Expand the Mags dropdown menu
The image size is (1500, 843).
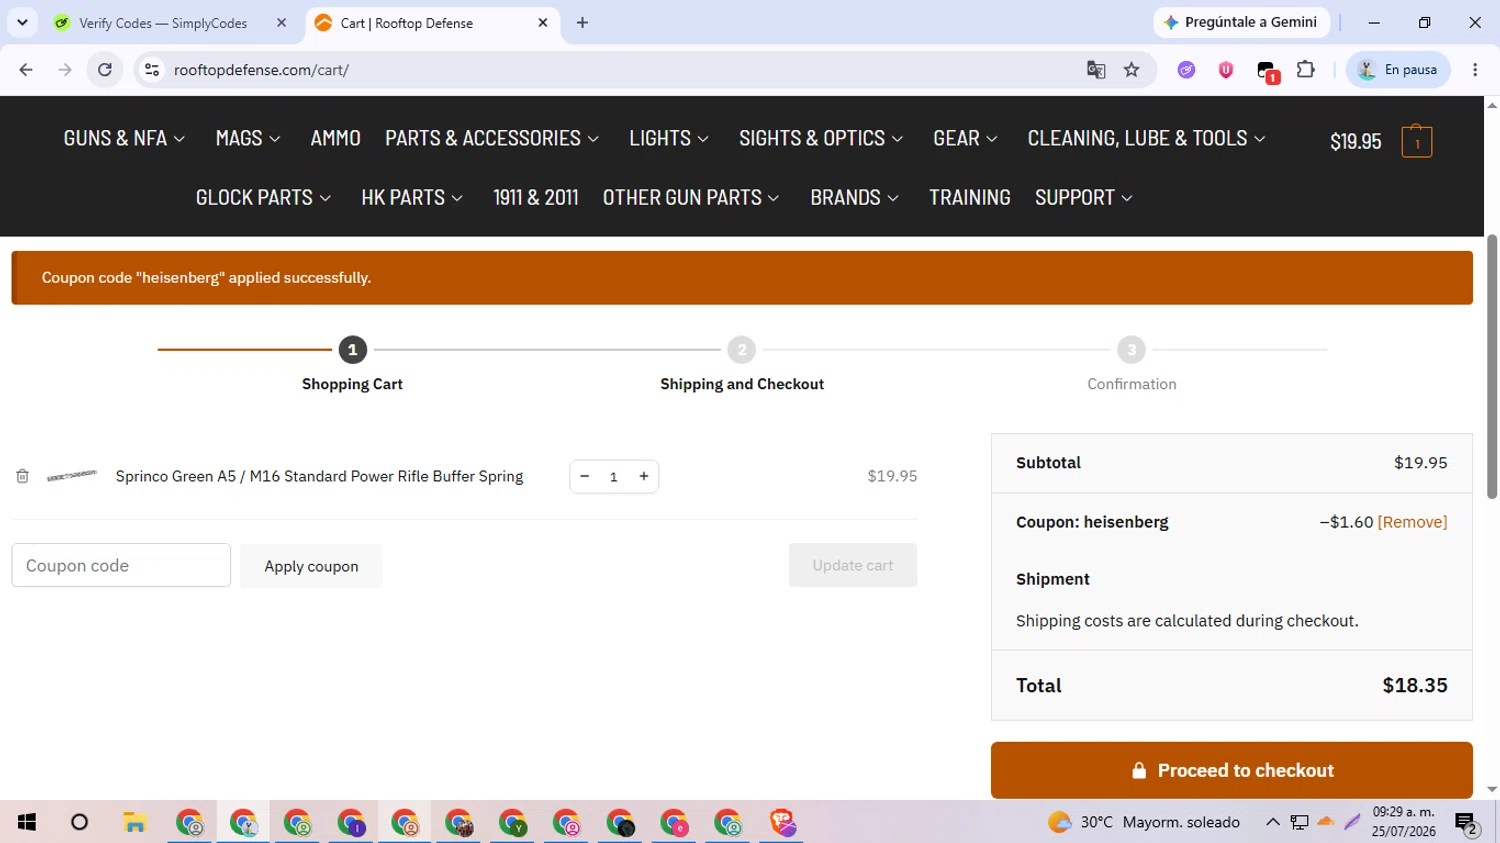[x=248, y=138]
